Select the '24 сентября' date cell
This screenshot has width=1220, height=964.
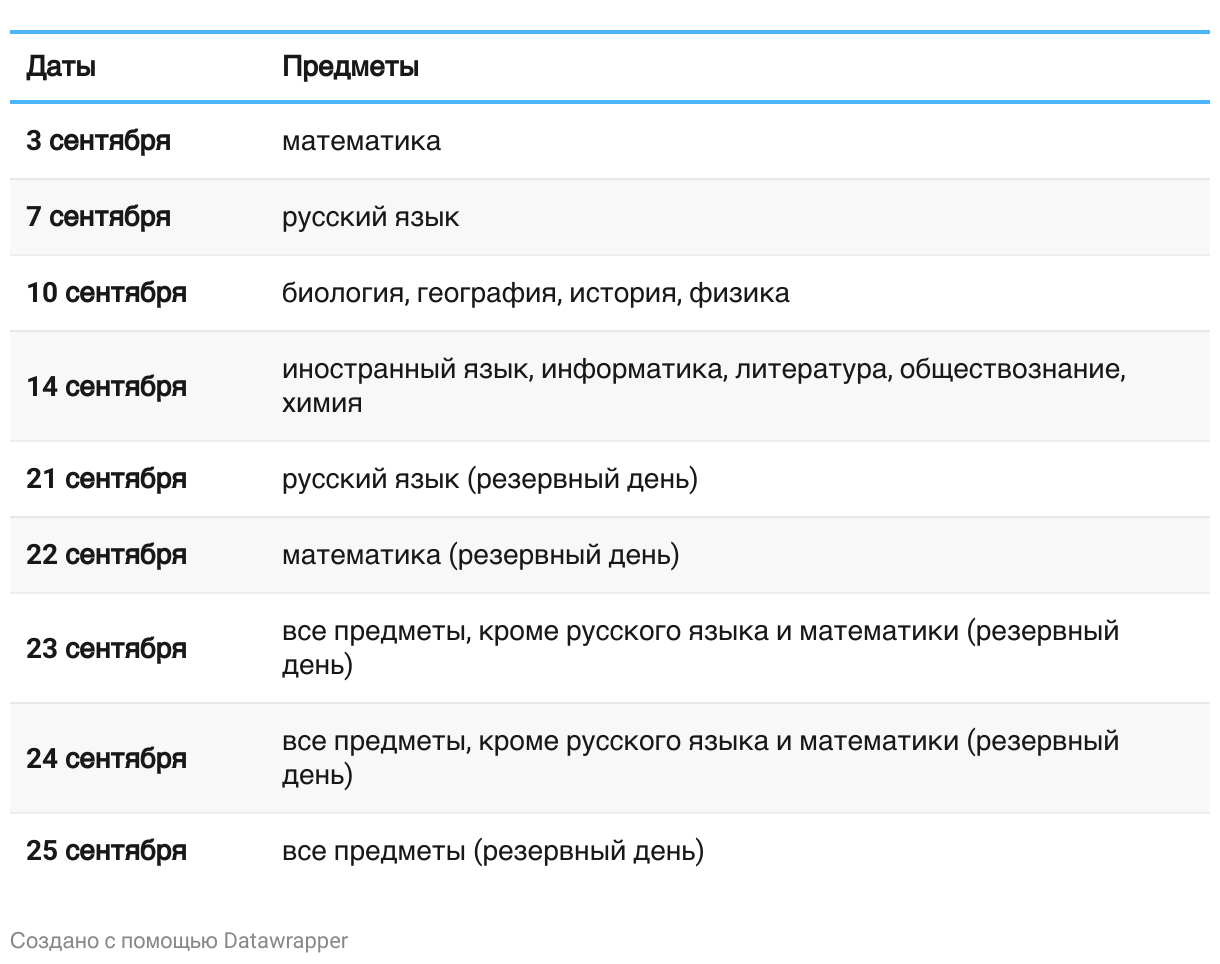click(106, 759)
